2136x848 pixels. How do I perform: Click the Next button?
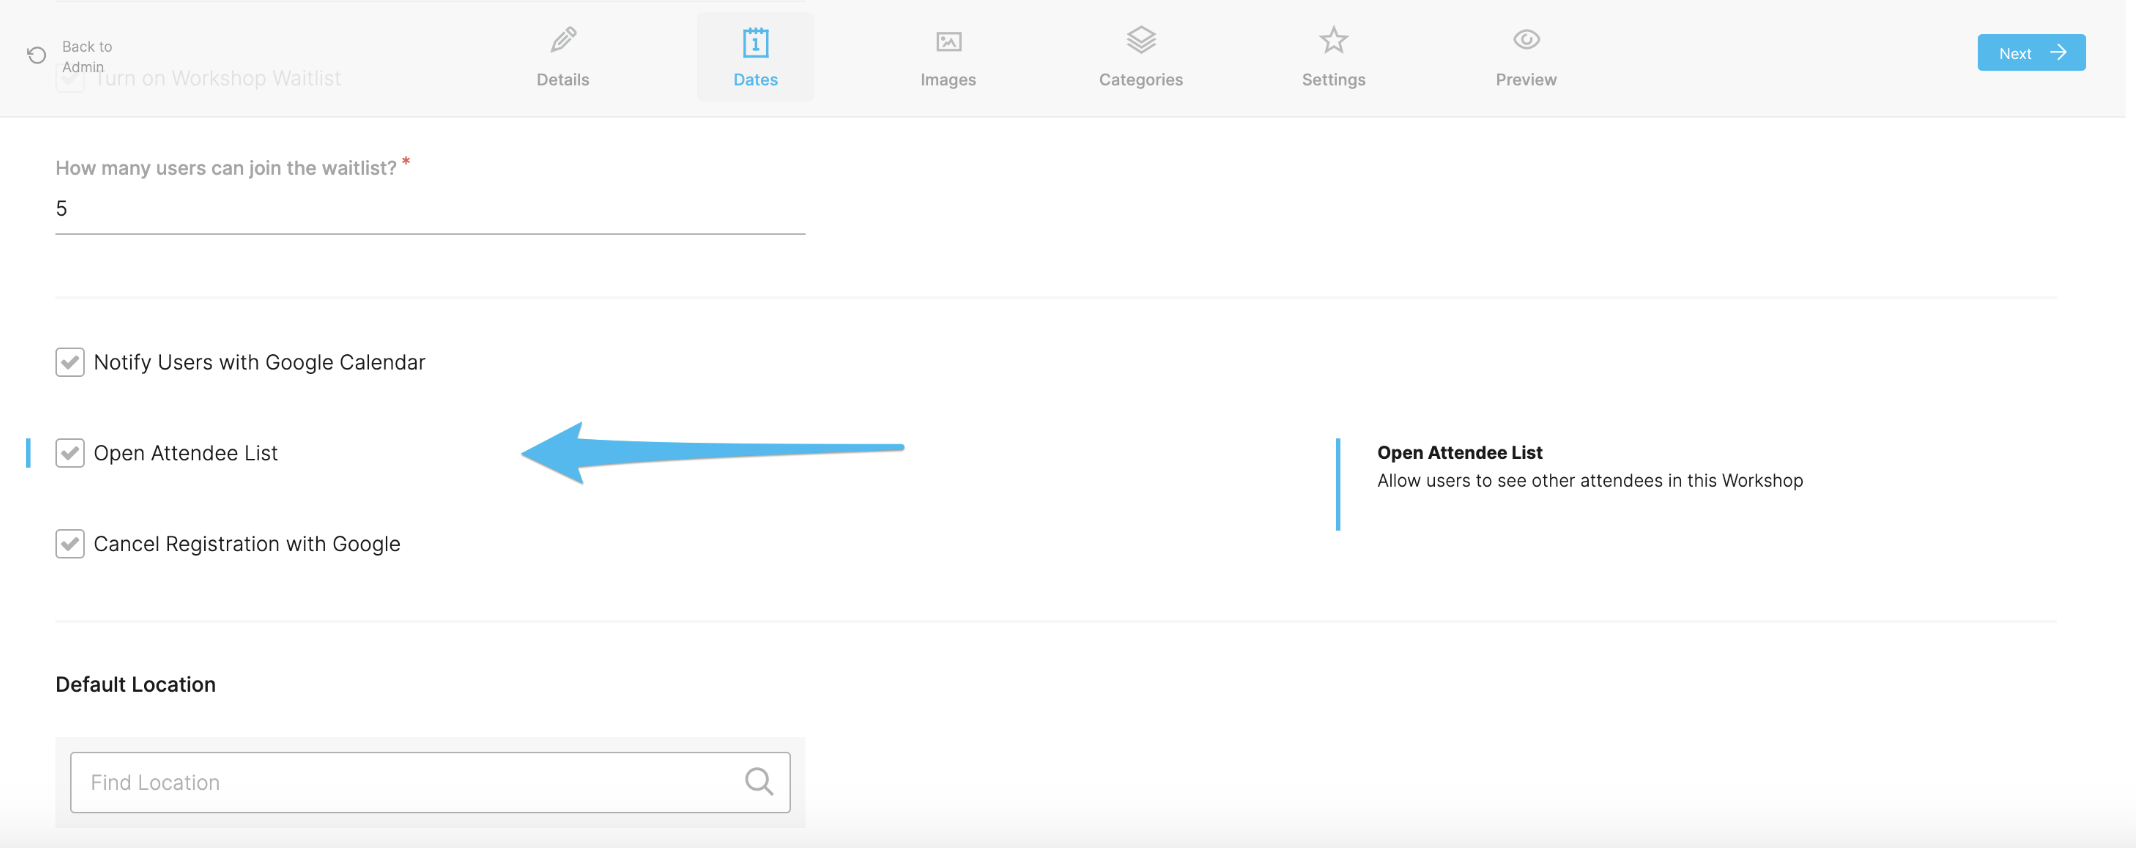point(2031,53)
